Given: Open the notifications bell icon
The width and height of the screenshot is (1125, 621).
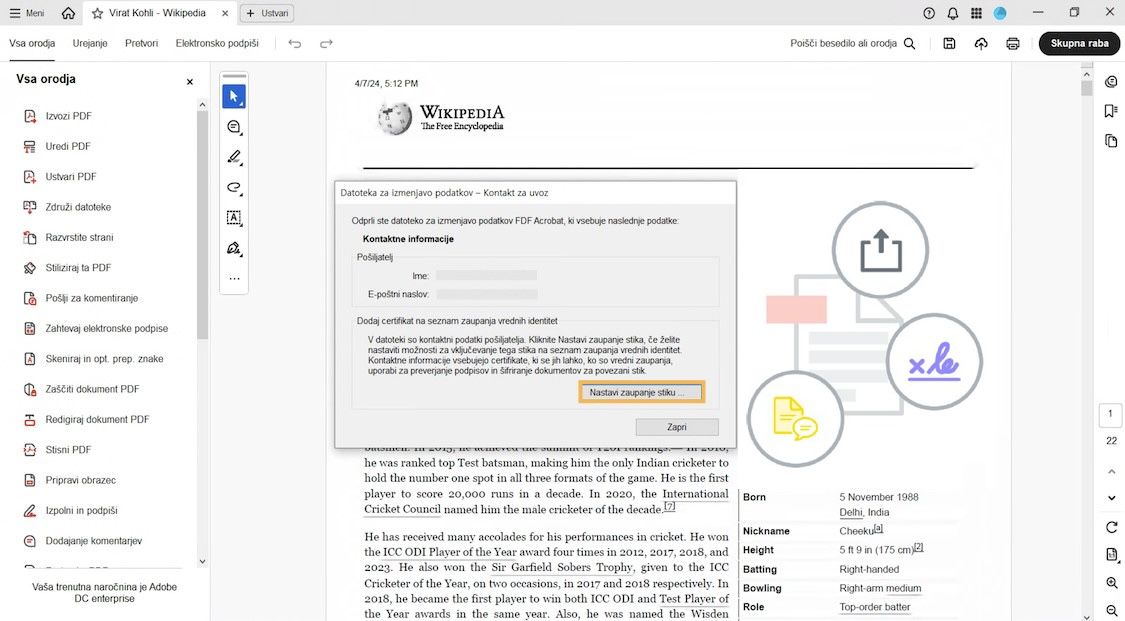Looking at the screenshot, I should click(x=953, y=13).
